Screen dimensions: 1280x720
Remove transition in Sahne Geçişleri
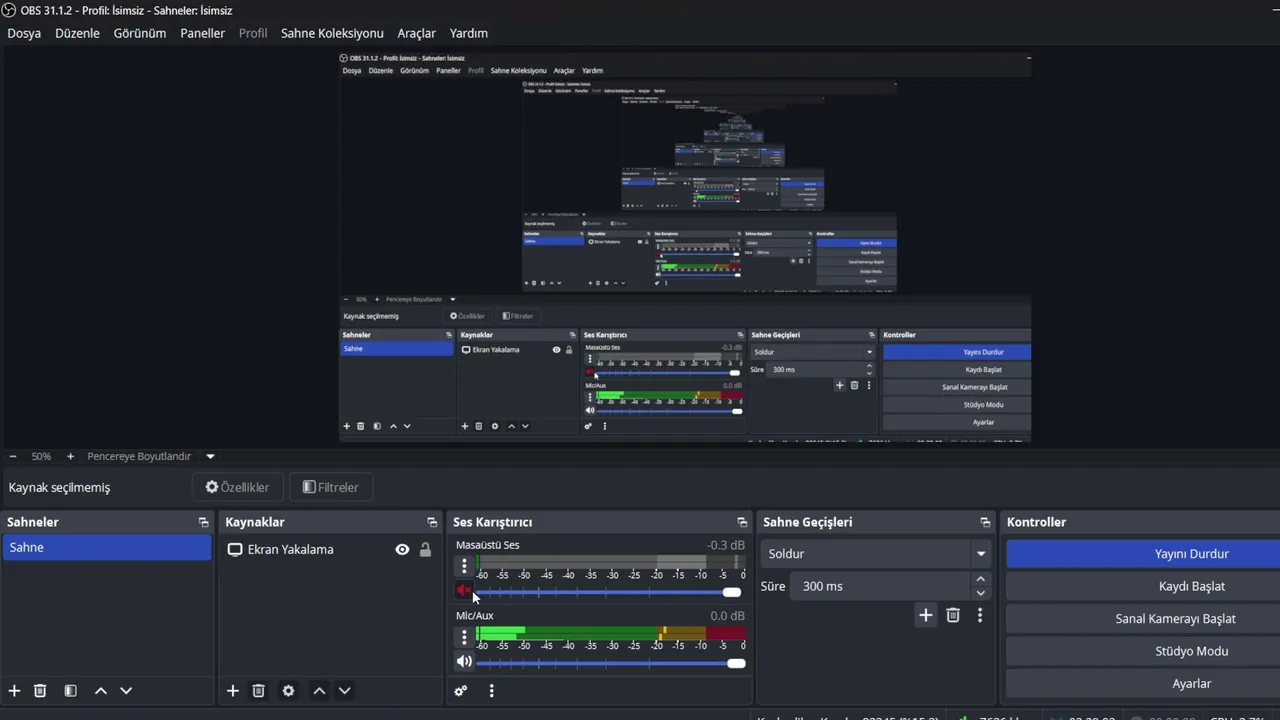click(953, 616)
